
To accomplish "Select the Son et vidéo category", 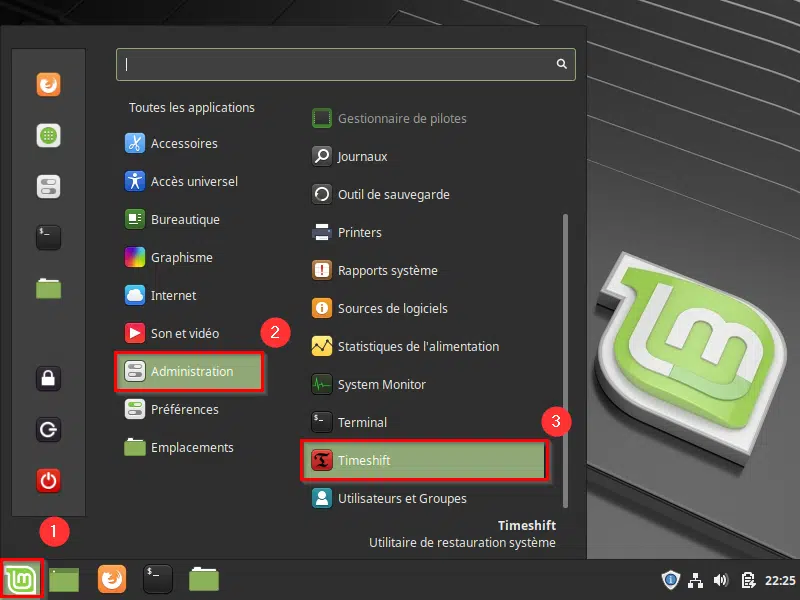I will [191, 334].
